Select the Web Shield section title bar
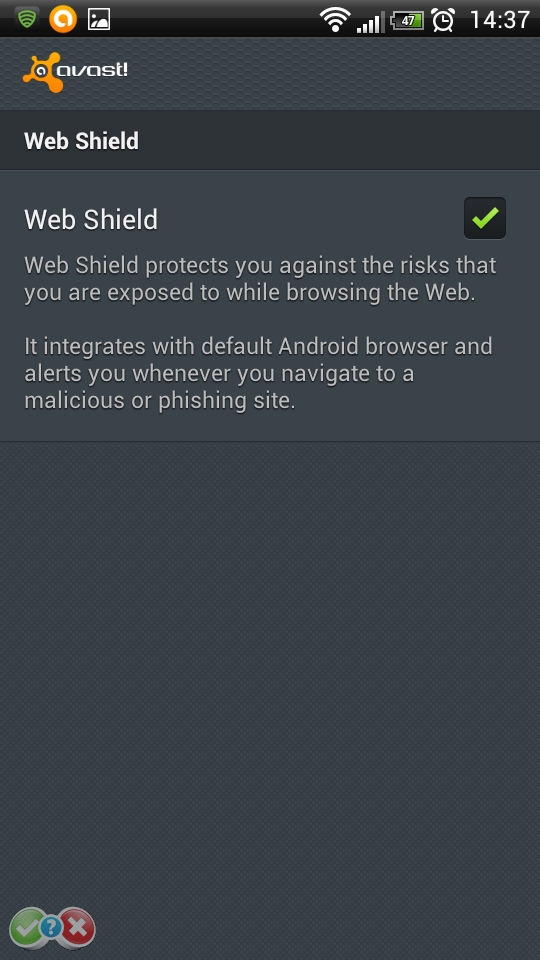 point(270,140)
